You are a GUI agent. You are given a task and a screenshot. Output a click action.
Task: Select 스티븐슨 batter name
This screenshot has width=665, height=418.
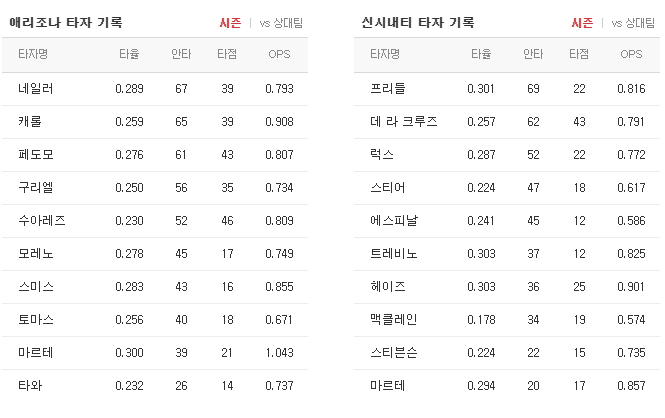pyautogui.click(x=394, y=352)
